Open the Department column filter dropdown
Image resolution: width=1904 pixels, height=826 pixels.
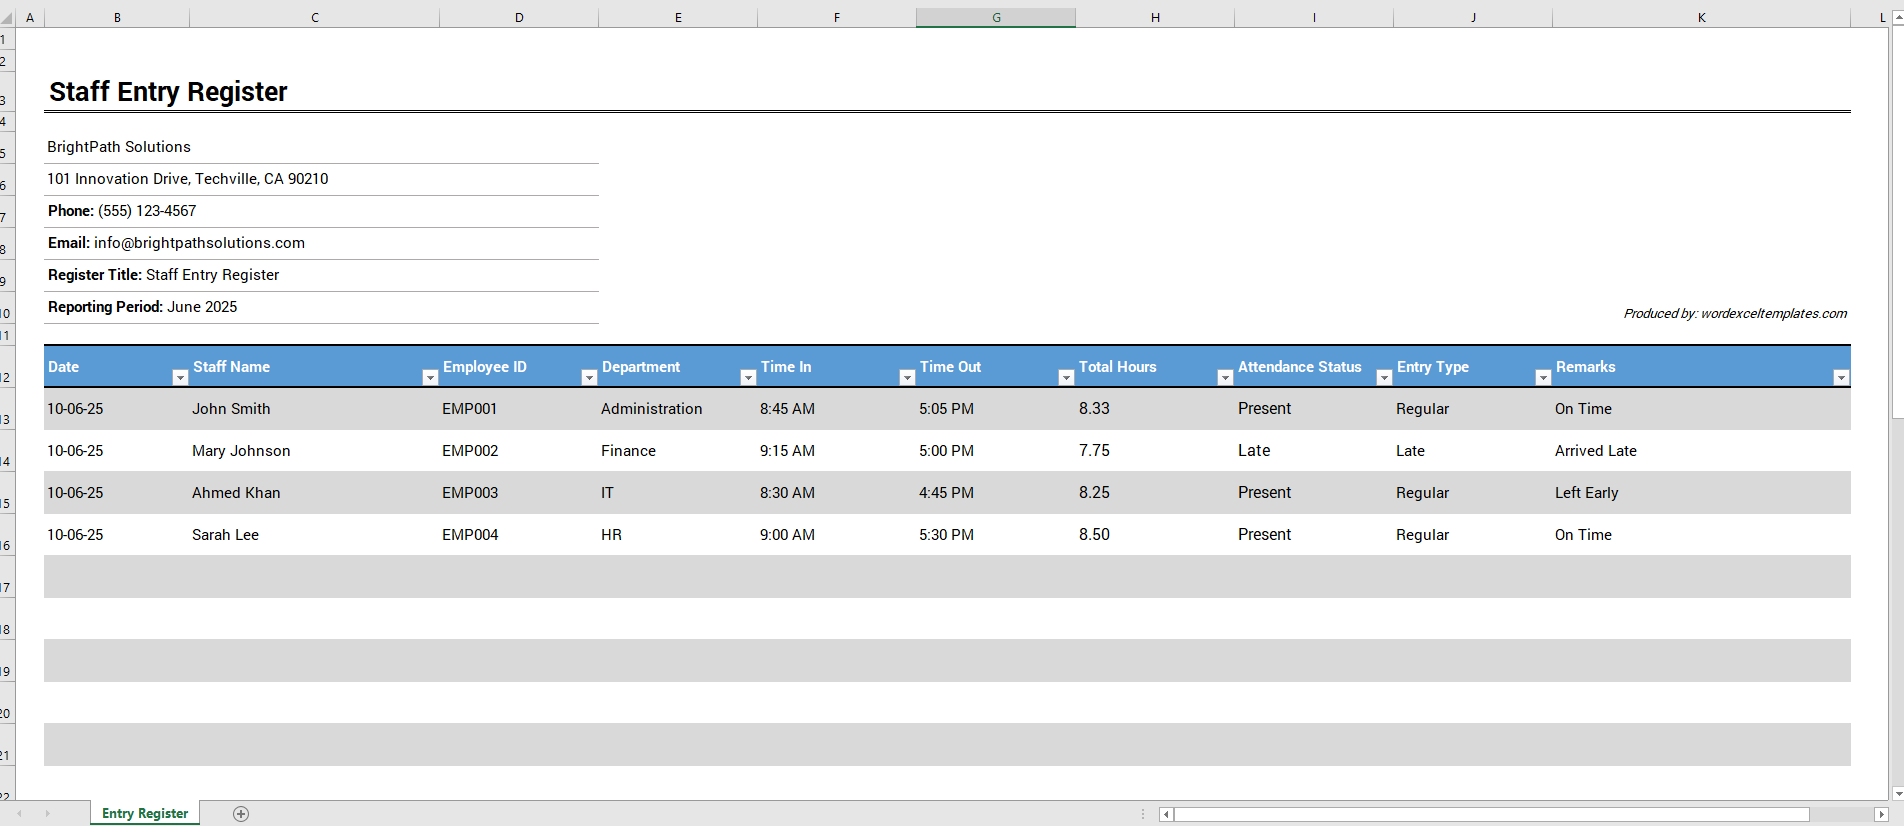pyautogui.click(x=748, y=377)
